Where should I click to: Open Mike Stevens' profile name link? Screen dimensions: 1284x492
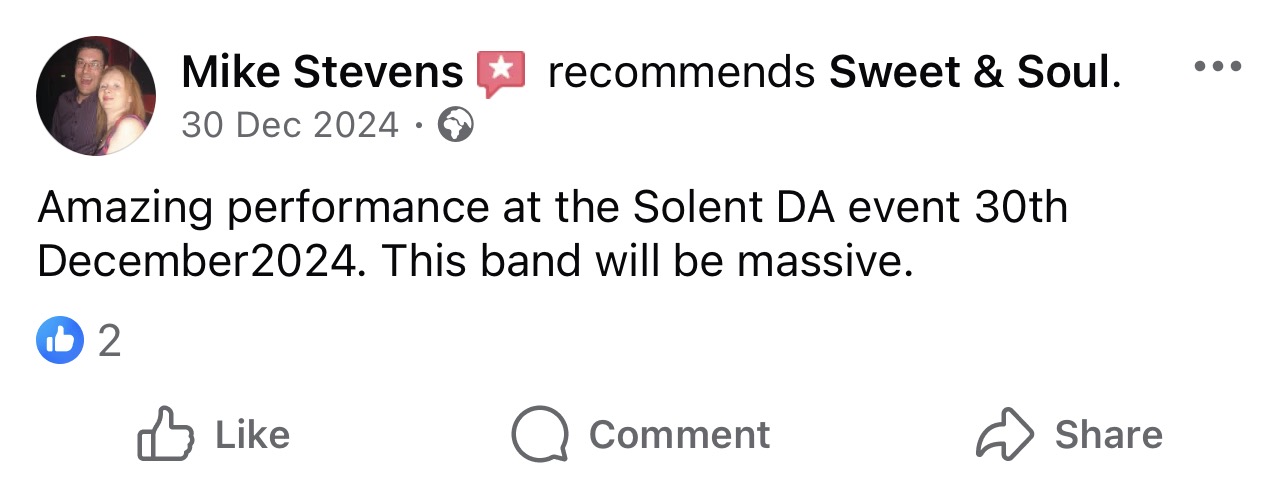(x=323, y=72)
